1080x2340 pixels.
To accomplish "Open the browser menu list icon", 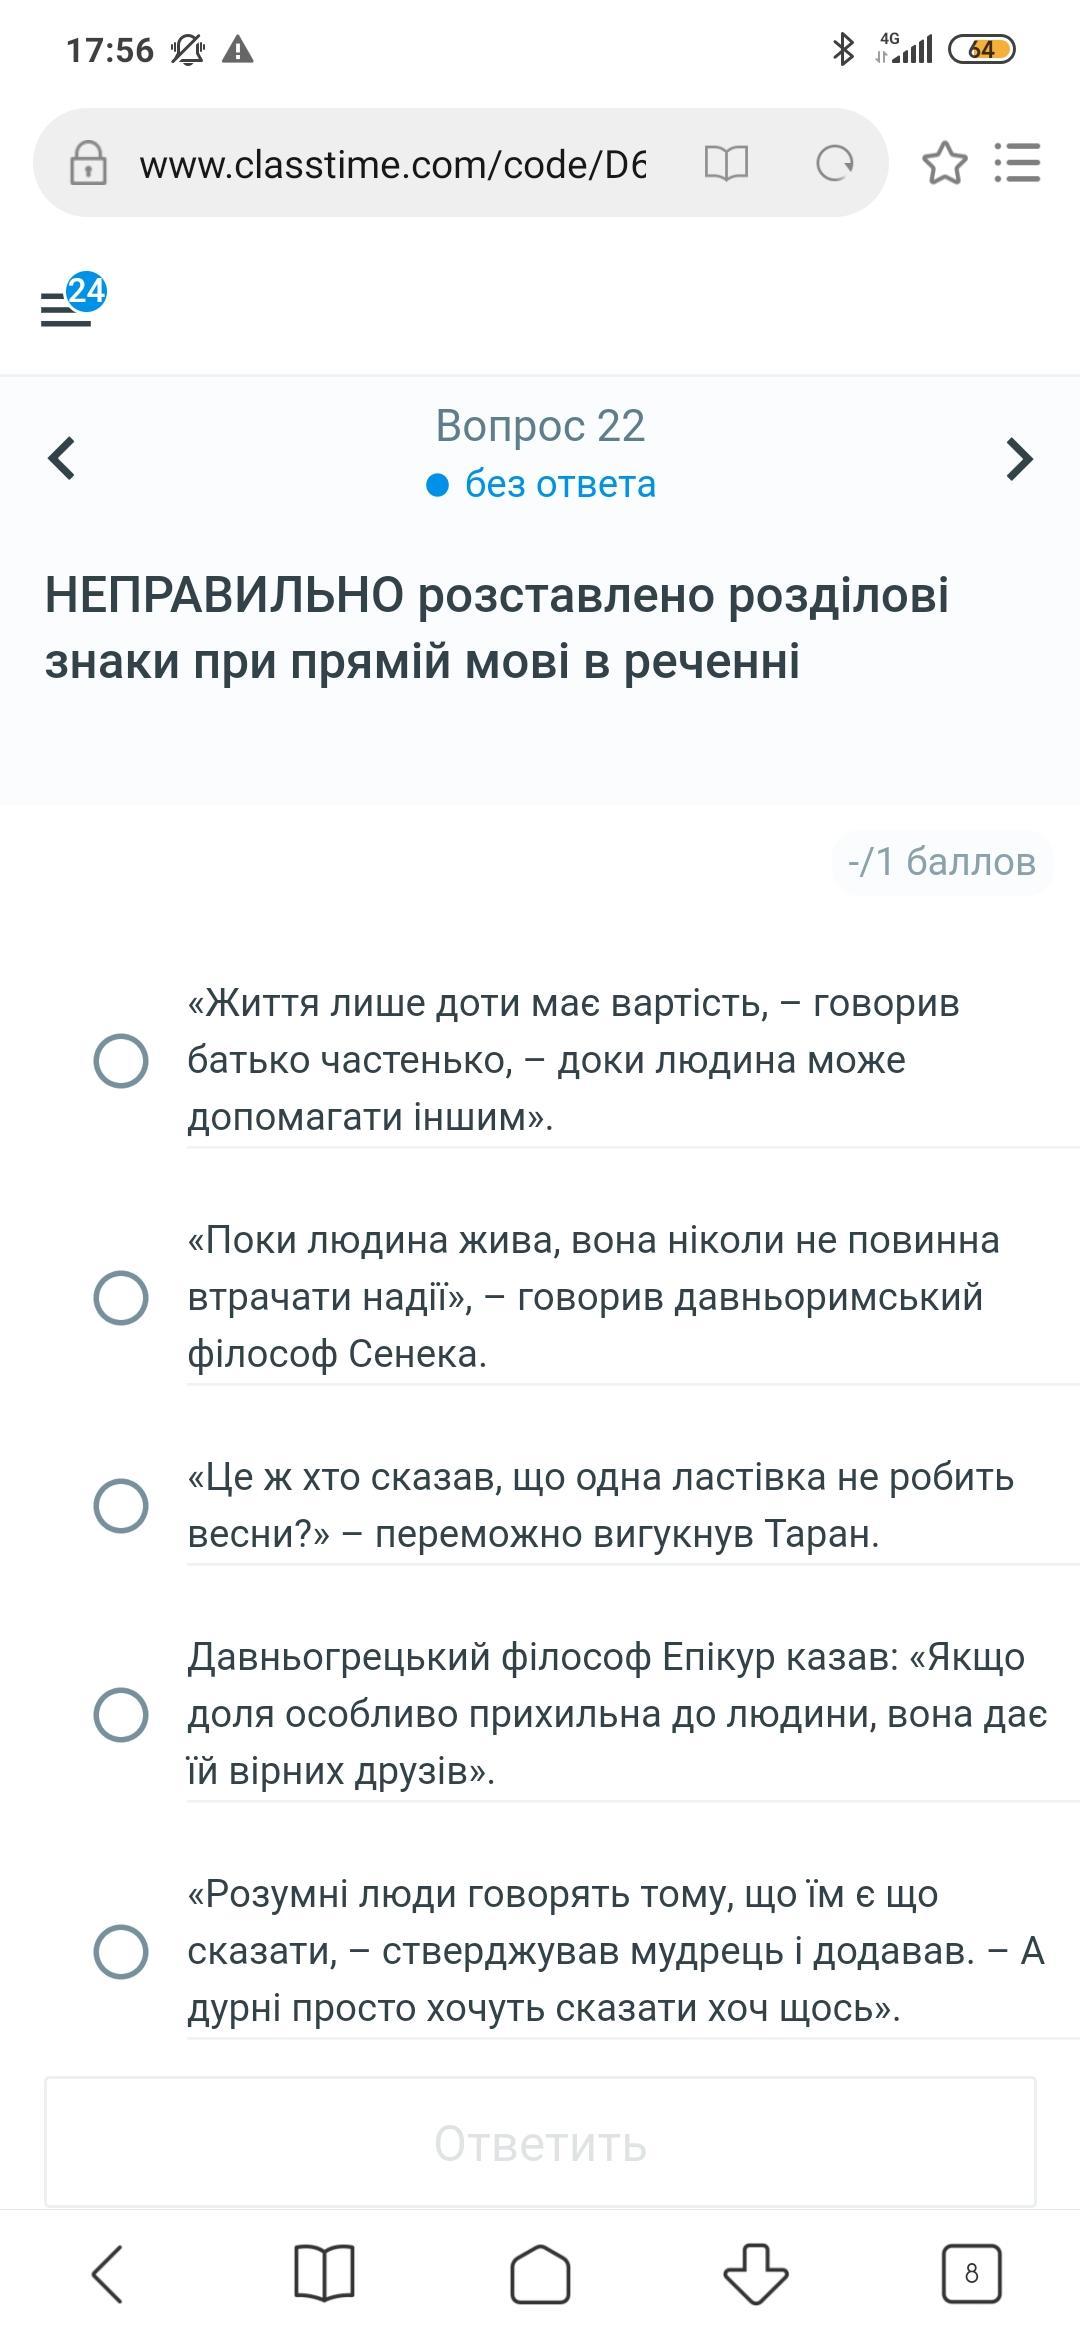I will (1017, 163).
